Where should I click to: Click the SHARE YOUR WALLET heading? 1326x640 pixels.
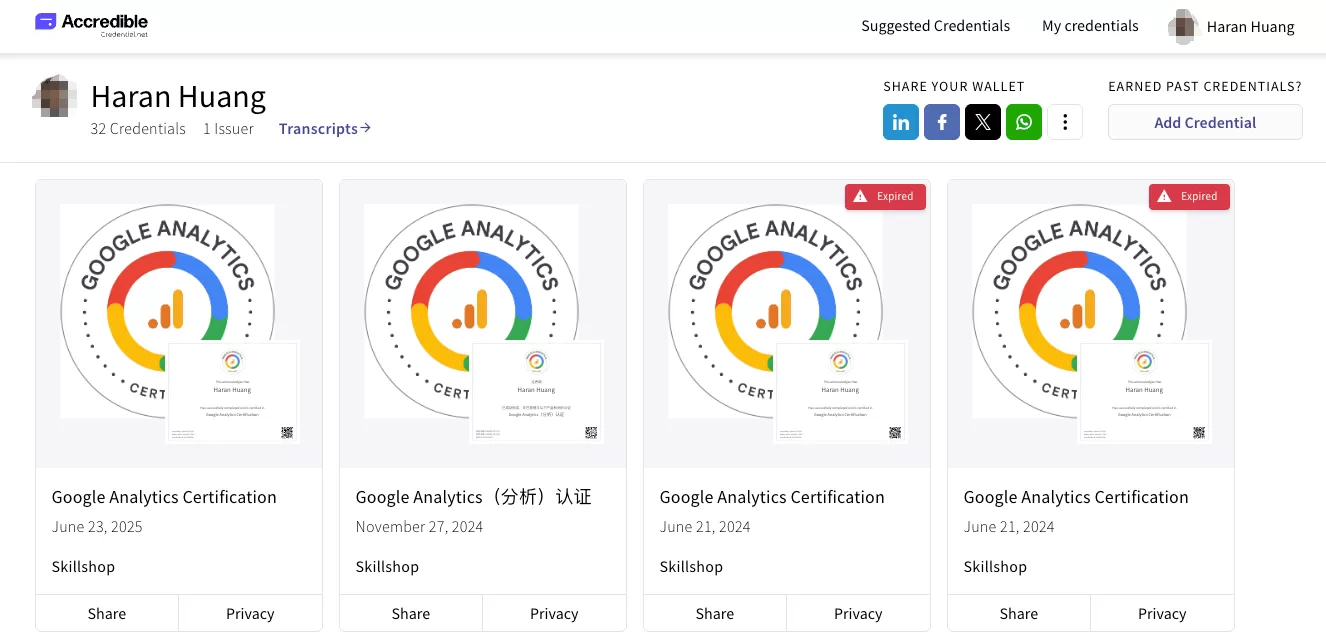[954, 87]
